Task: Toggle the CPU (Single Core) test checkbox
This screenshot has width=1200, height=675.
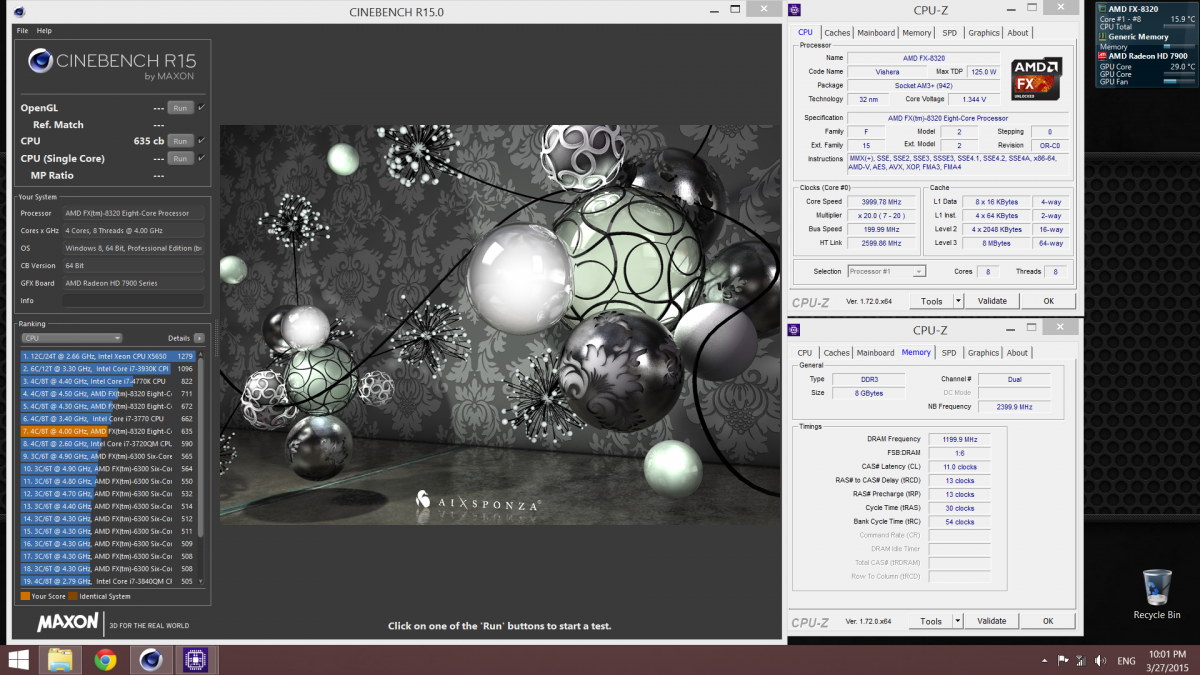Action: point(202,158)
